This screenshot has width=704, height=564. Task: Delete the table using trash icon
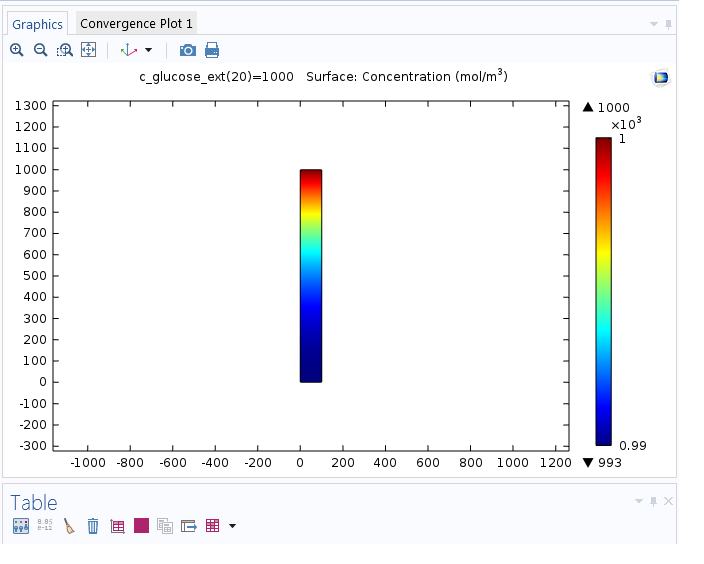pos(93,526)
